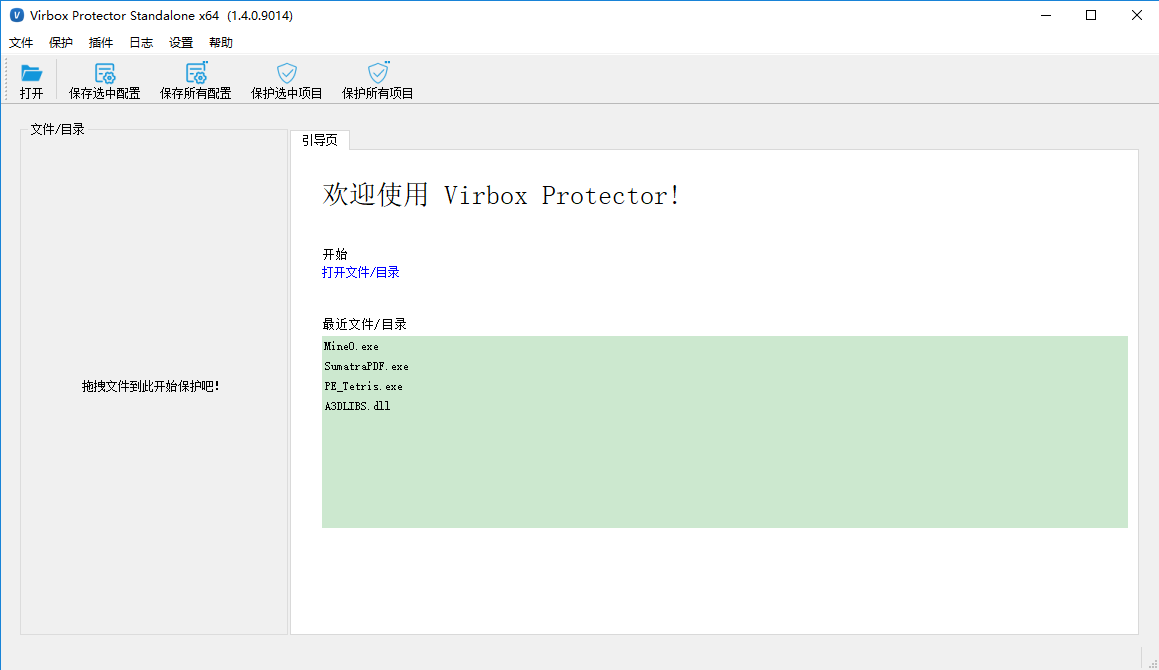The image size is (1159, 670).
Task: Open recent file Mine0.exe
Action: (351, 346)
